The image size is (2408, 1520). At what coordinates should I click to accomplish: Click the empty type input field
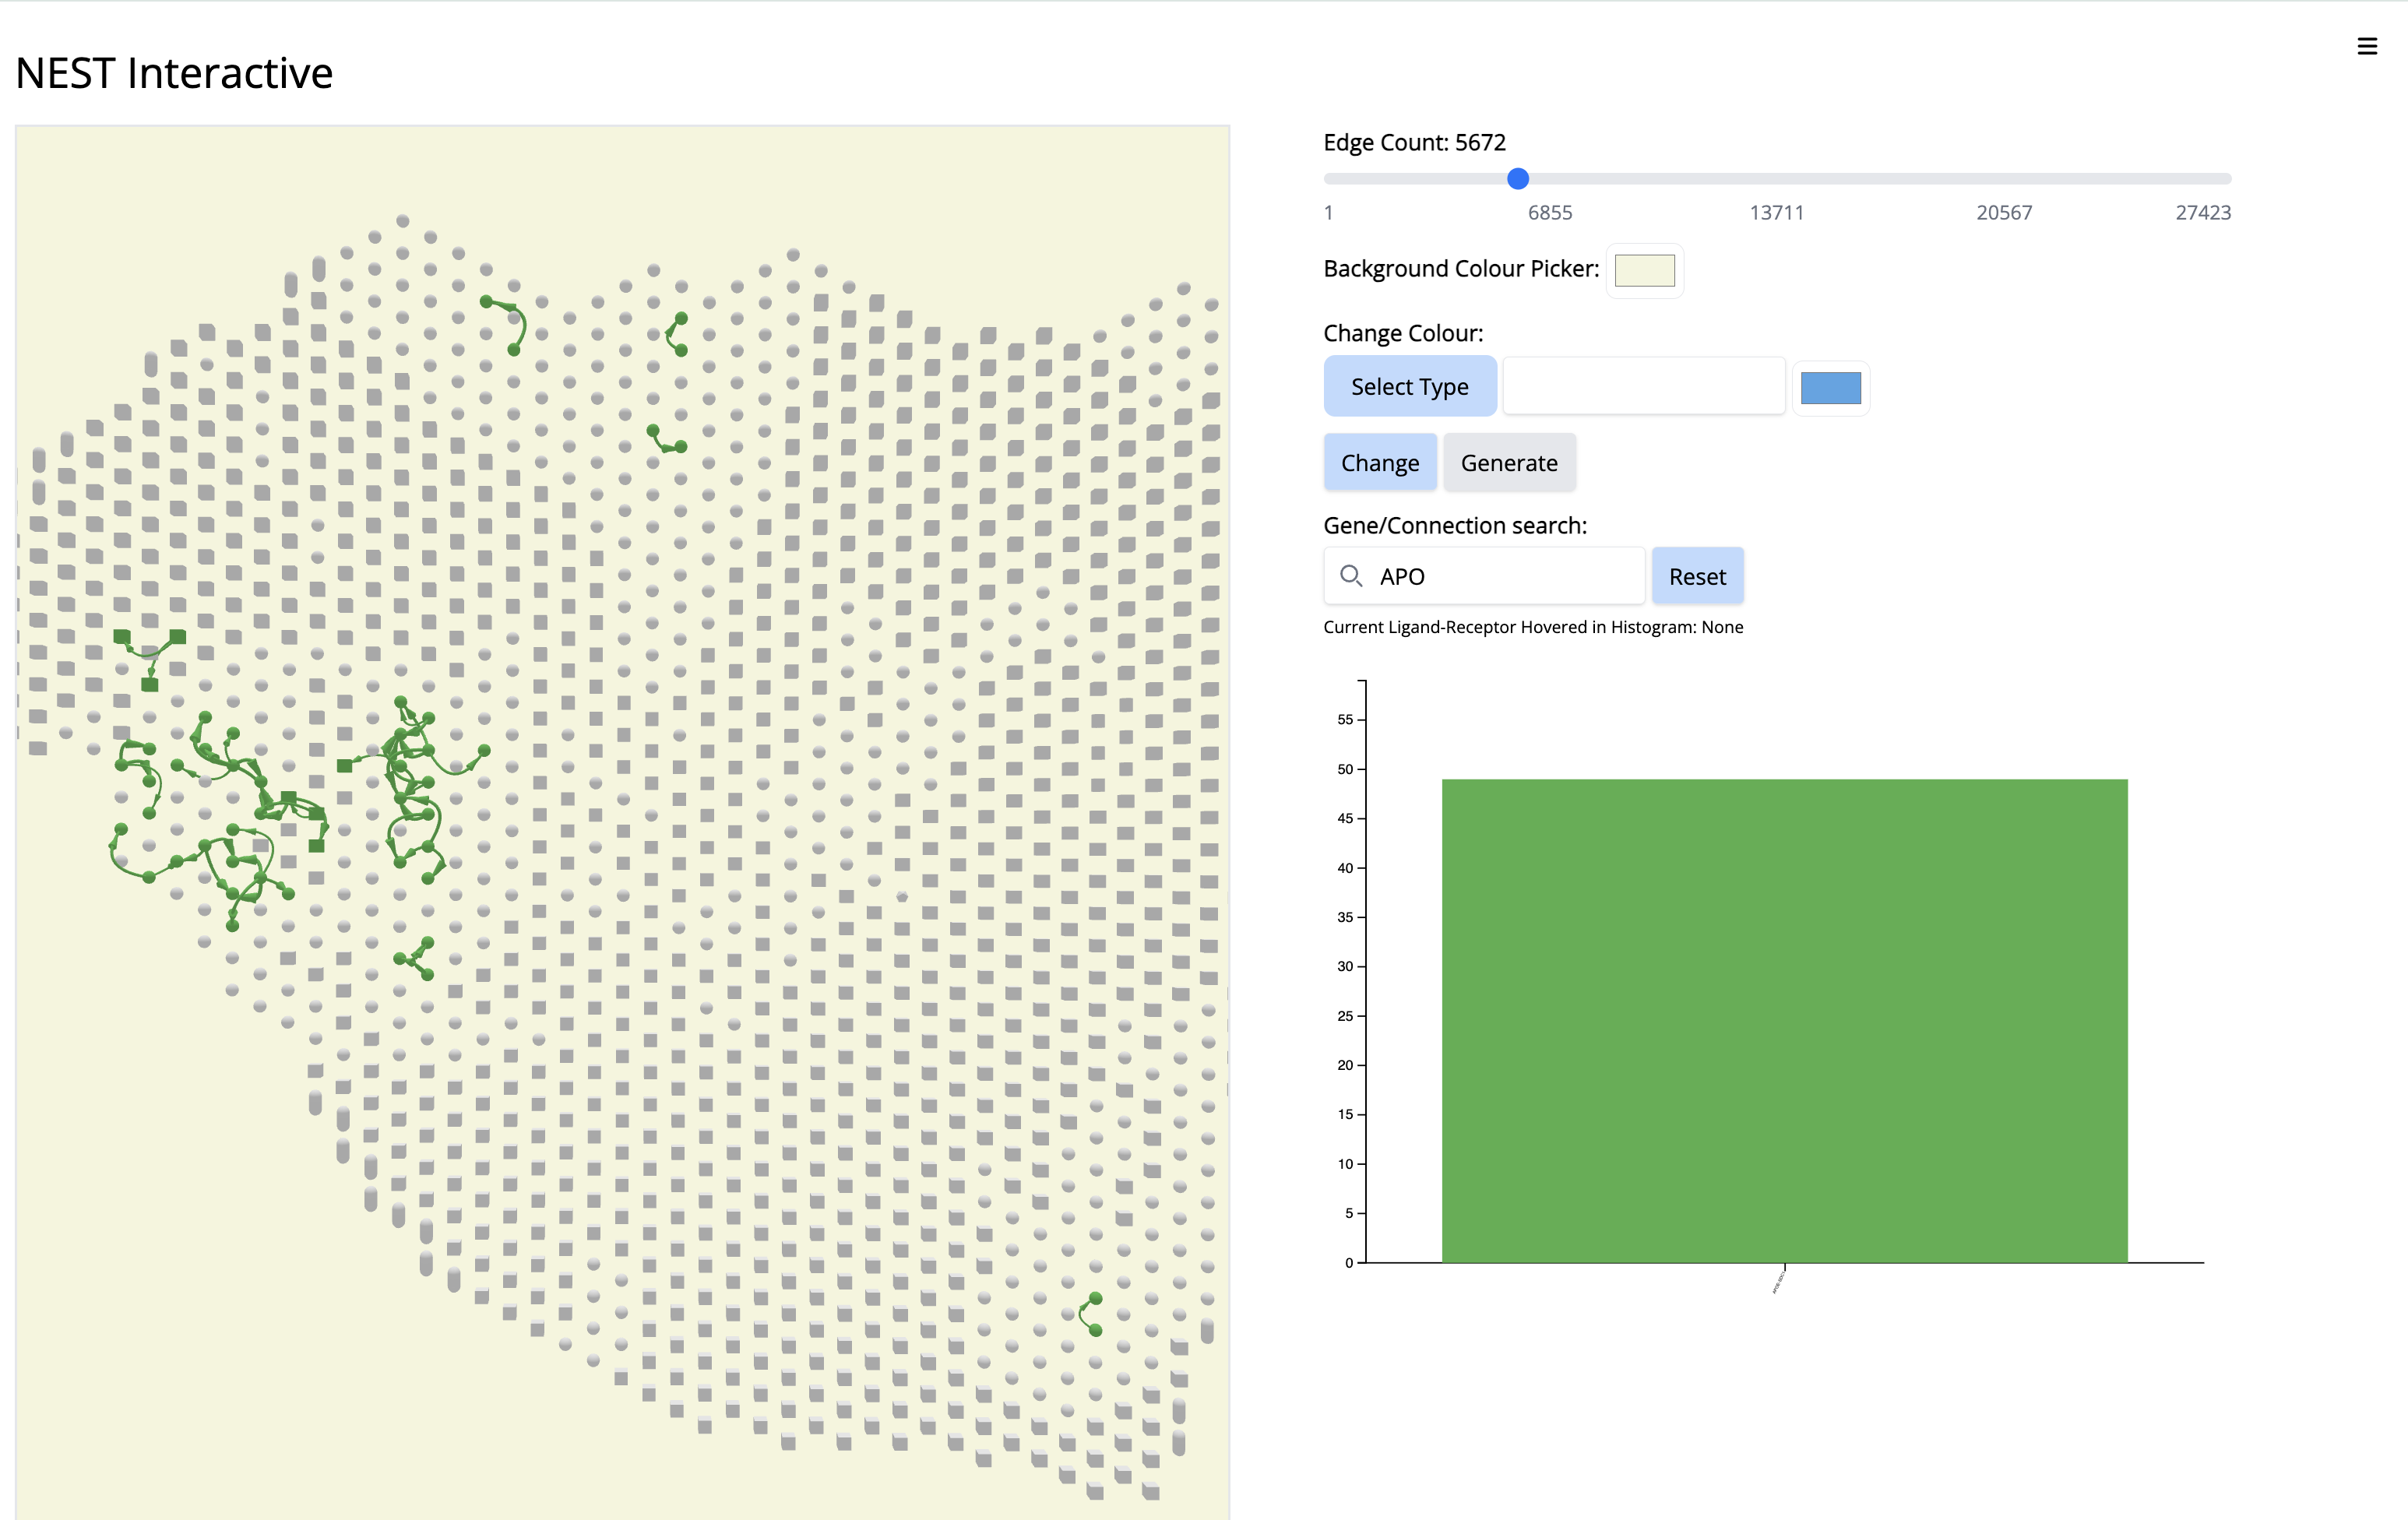tap(1643, 387)
